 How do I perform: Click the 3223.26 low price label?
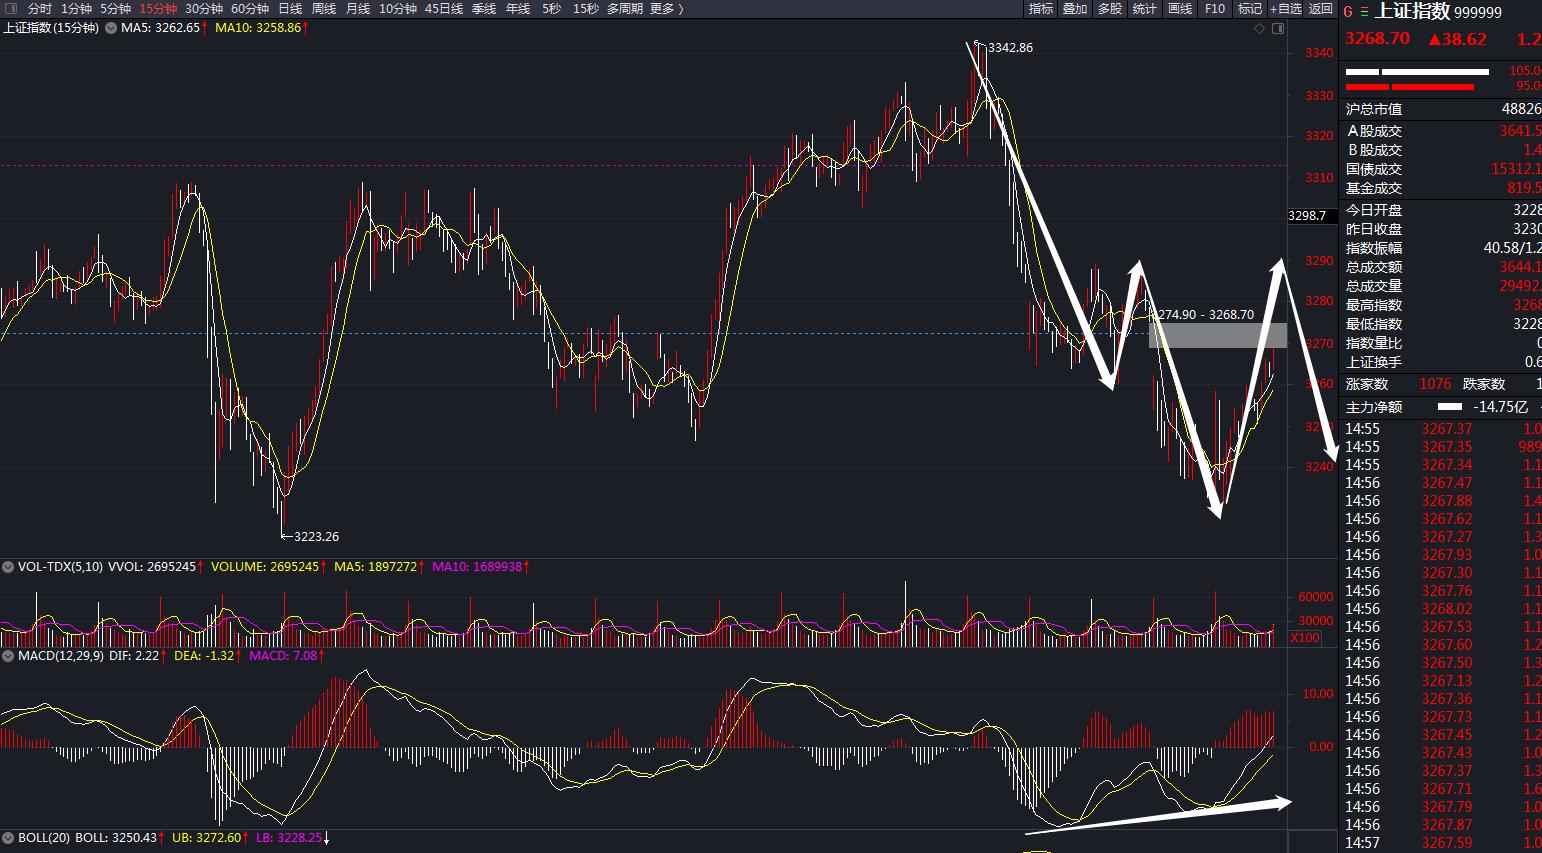(x=316, y=537)
